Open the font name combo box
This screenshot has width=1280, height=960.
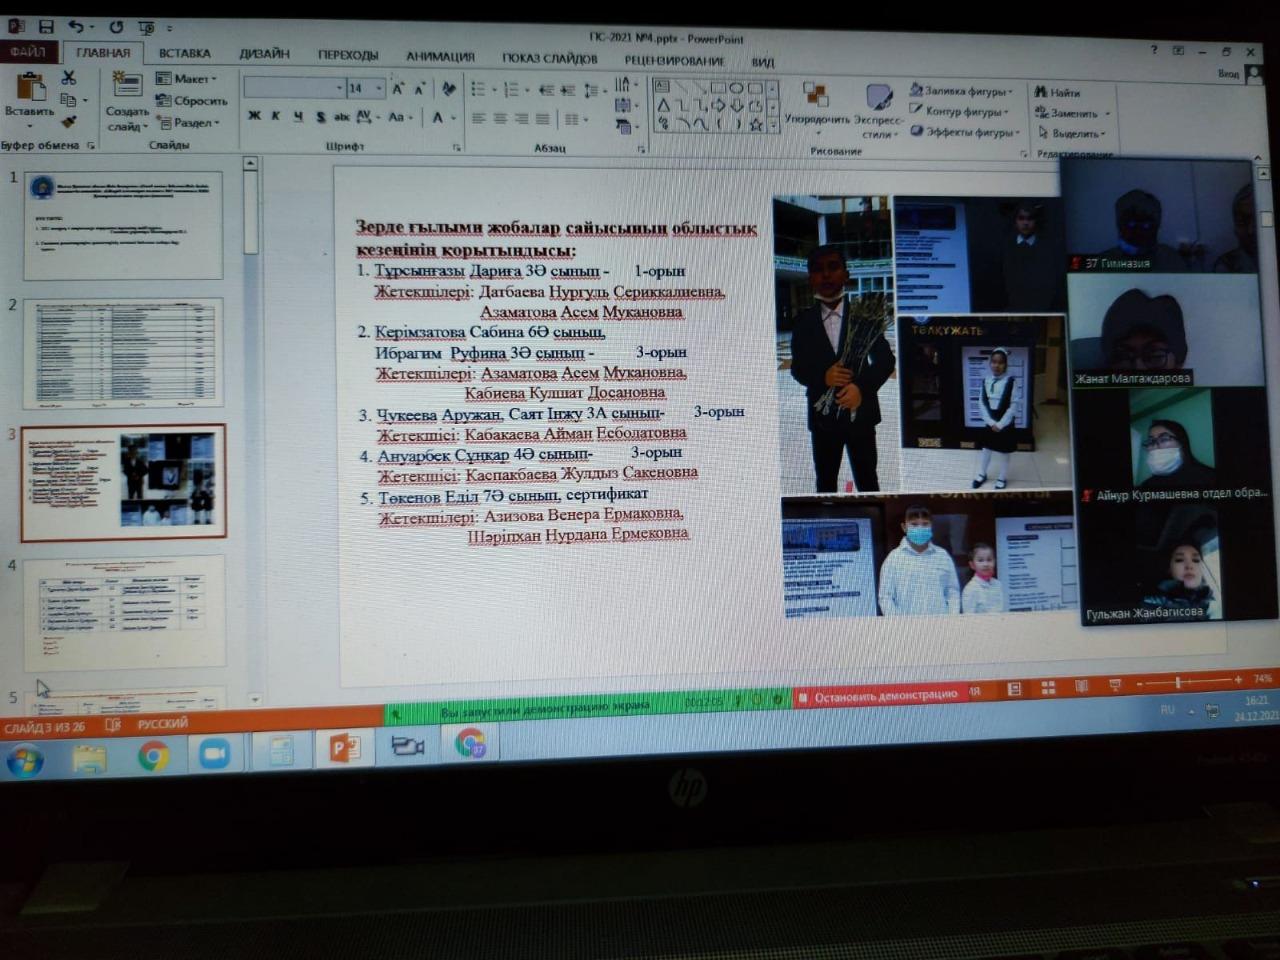pos(294,88)
